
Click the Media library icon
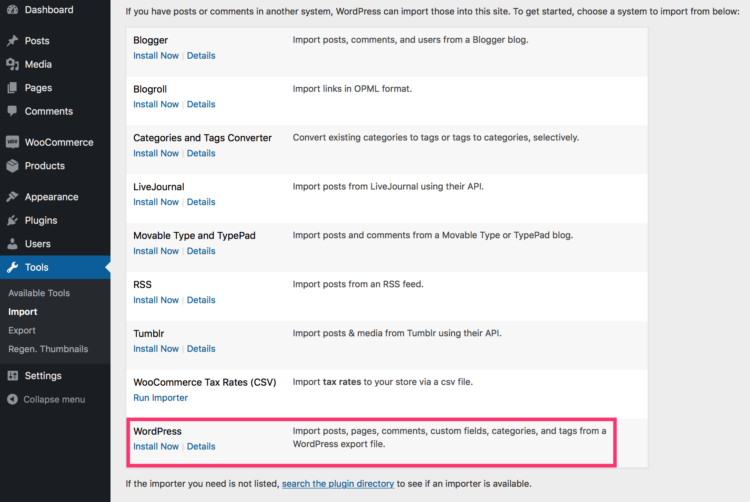pyautogui.click(x=12, y=64)
